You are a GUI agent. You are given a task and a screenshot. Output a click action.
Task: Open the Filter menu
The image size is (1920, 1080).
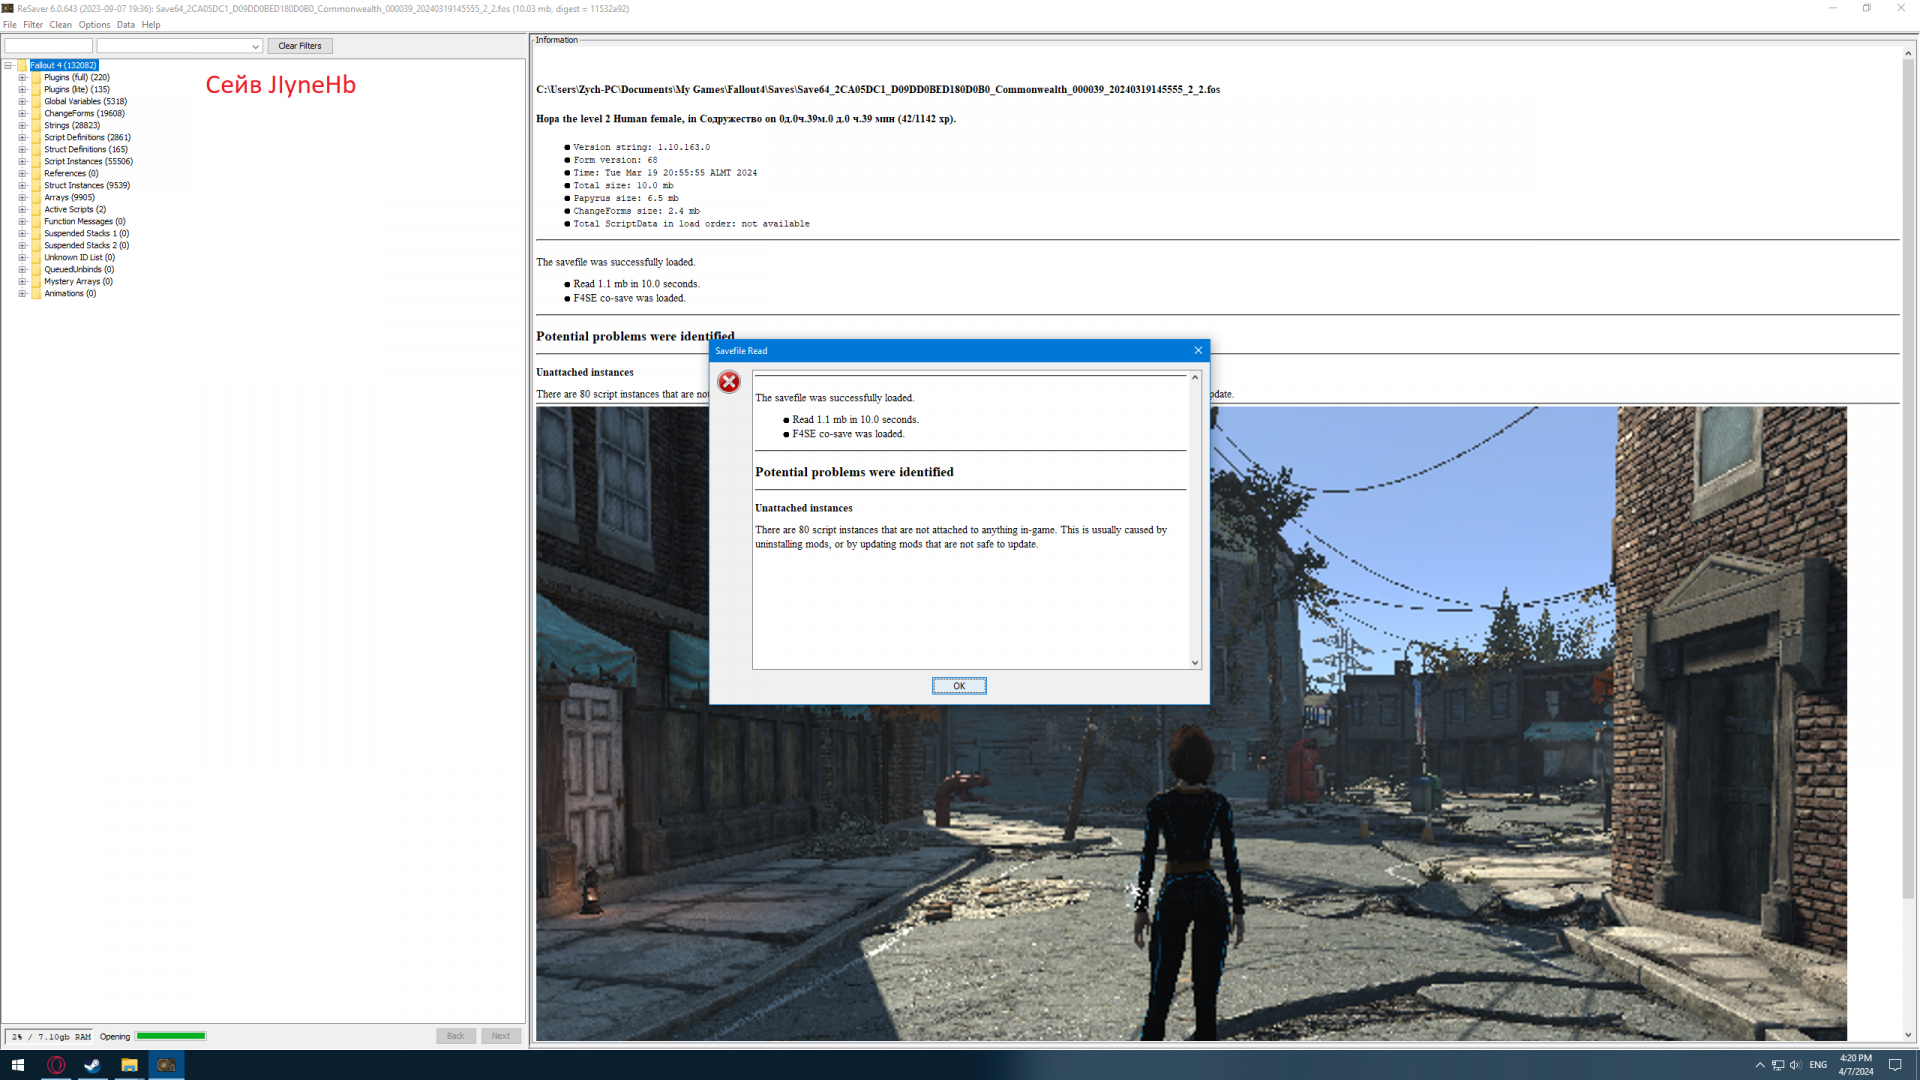tap(33, 25)
